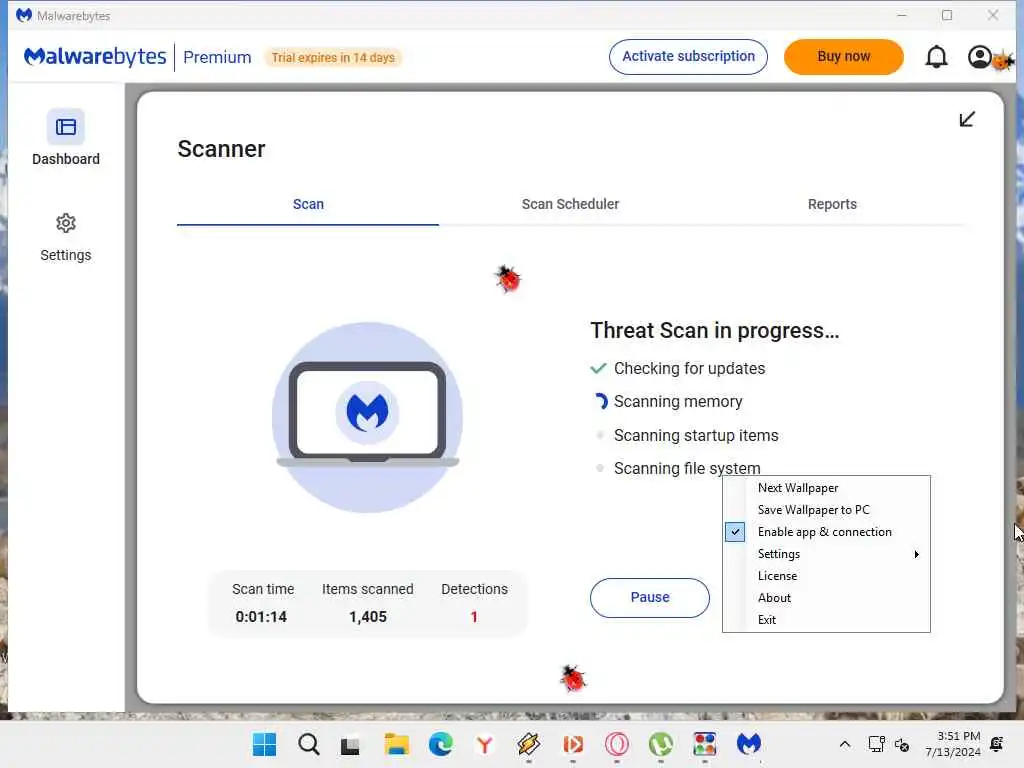The height and width of the screenshot is (768, 1024).
Task: Open the Dashboard sidebar icon
Action: tap(65, 127)
